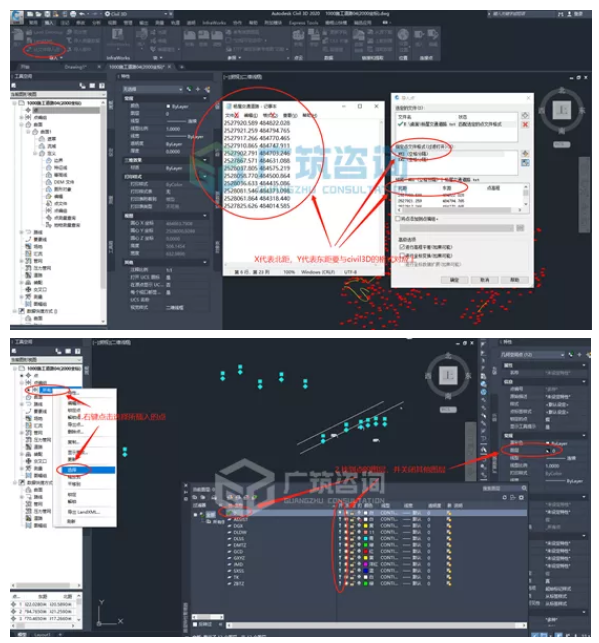
Task: Toggle the elevation adjustment checkbox in advanced options
Action: [402, 247]
